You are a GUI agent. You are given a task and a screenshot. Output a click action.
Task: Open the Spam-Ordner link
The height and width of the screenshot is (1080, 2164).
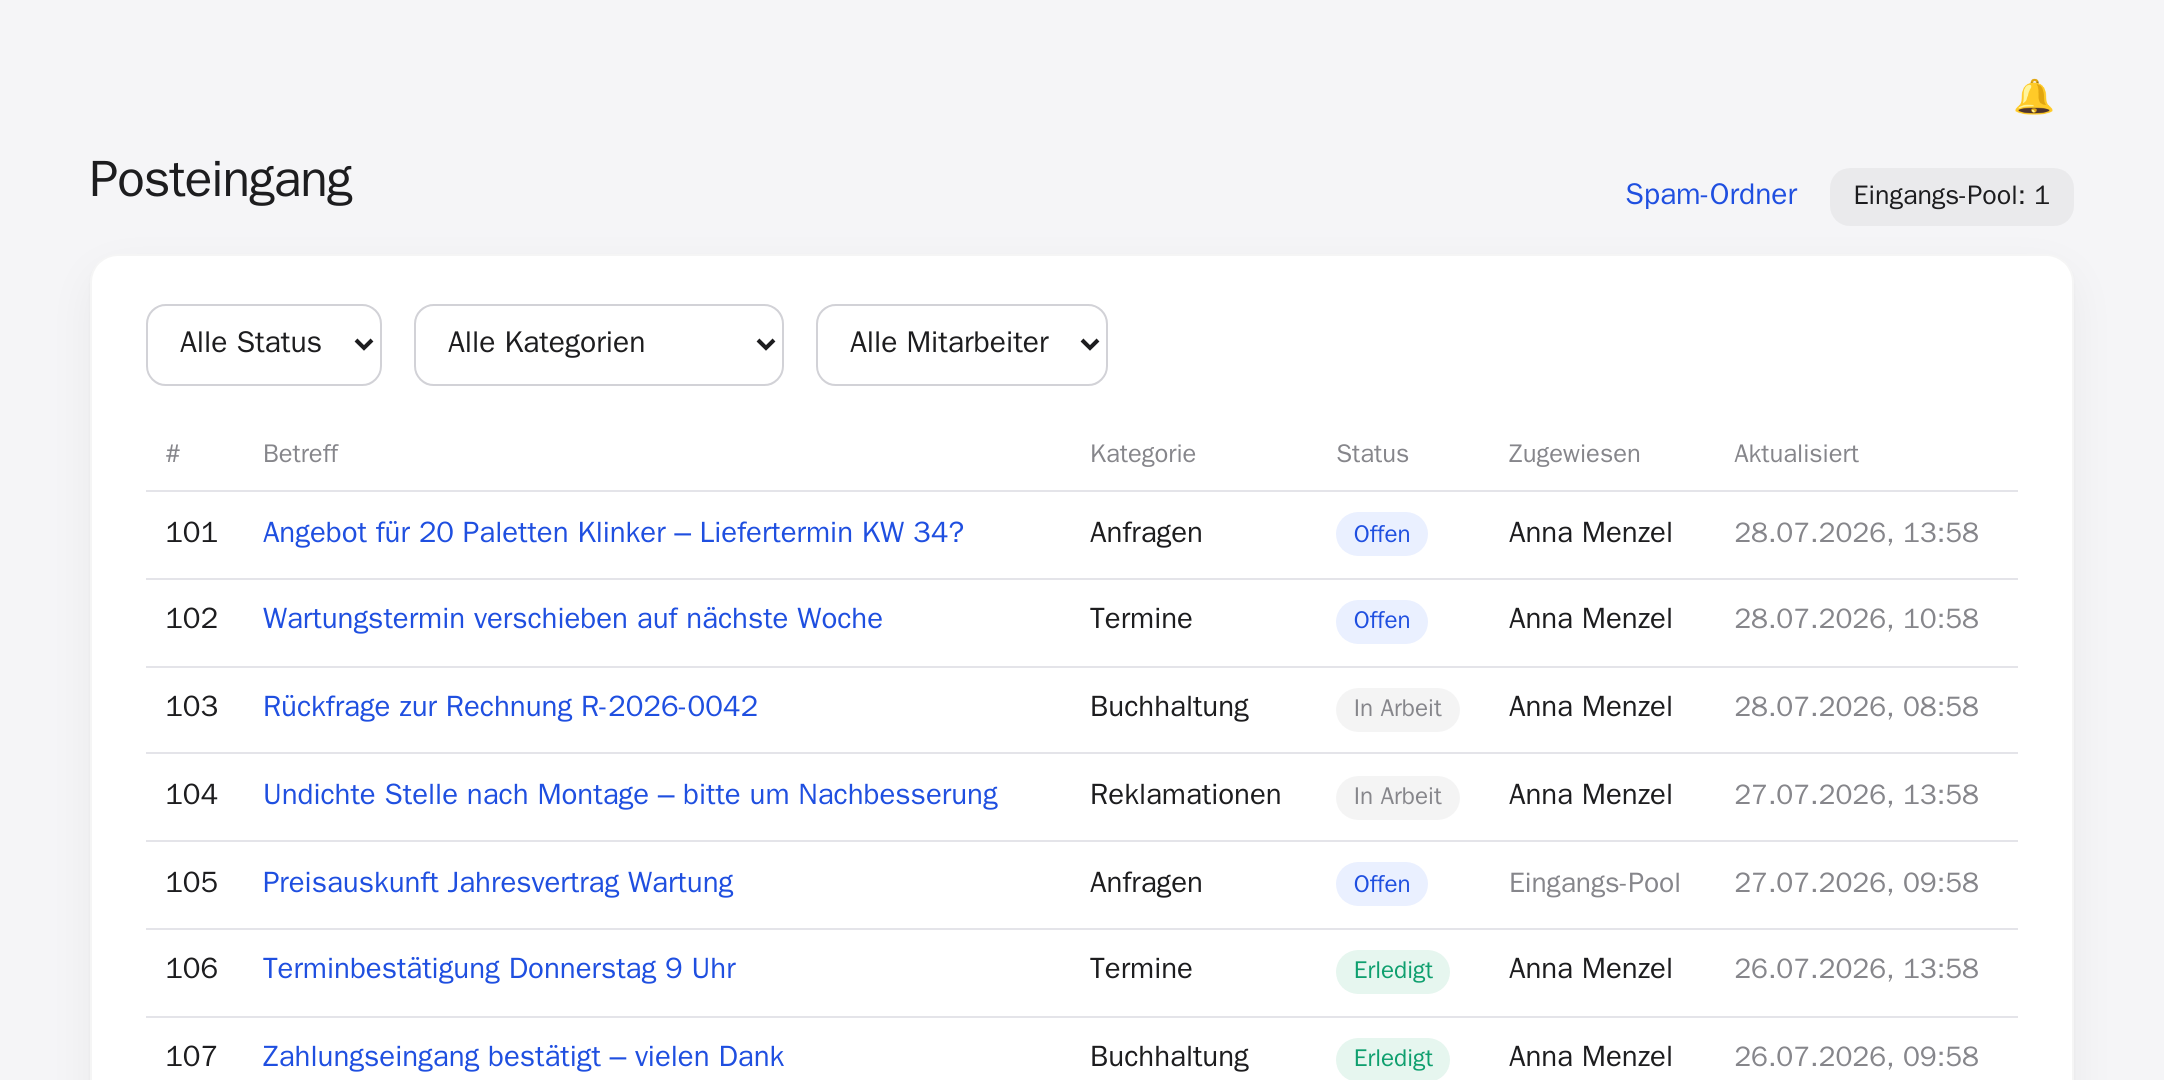tap(1710, 194)
